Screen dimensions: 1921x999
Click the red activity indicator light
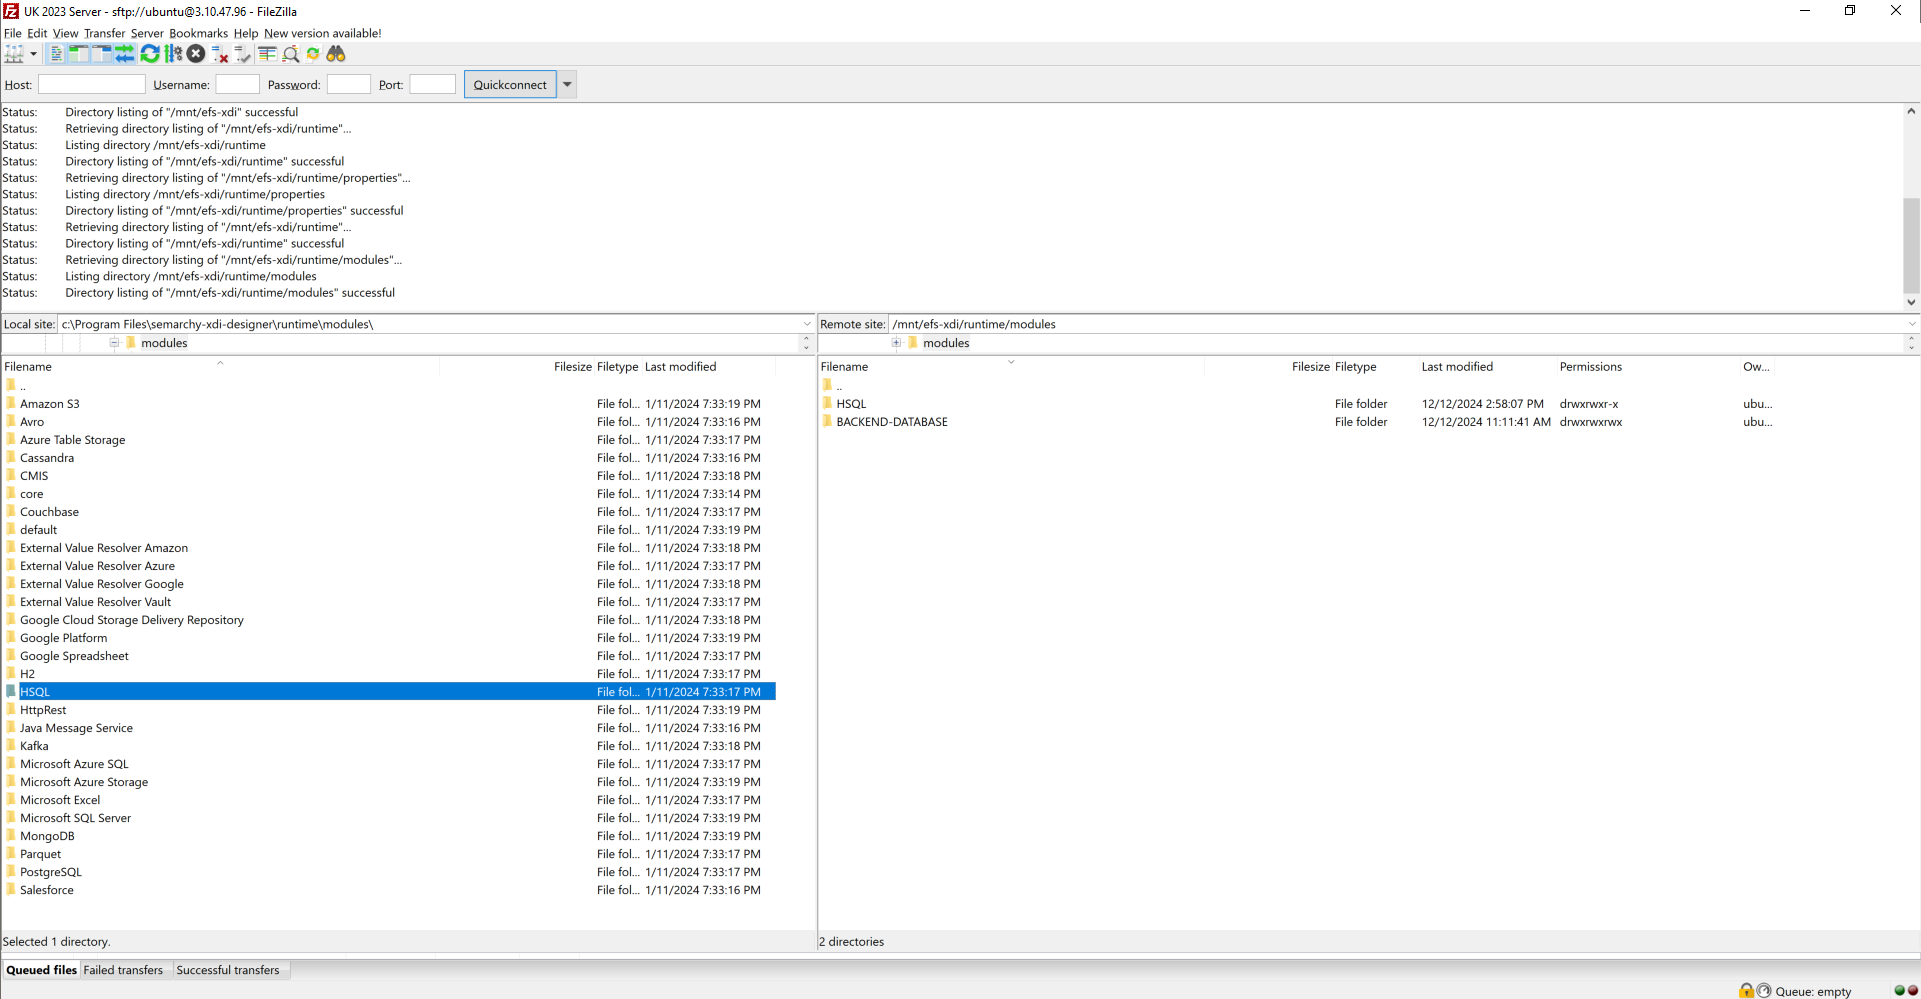[1912, 991]
